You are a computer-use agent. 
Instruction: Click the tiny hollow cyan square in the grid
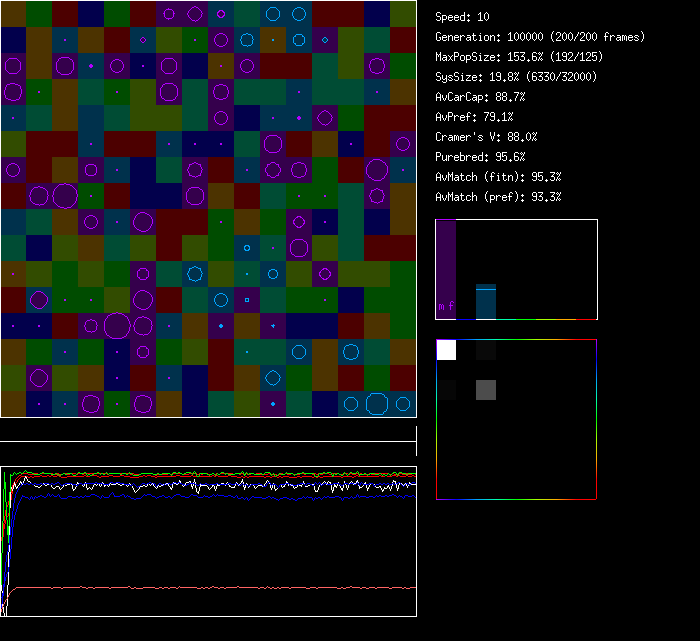[247, 299]
